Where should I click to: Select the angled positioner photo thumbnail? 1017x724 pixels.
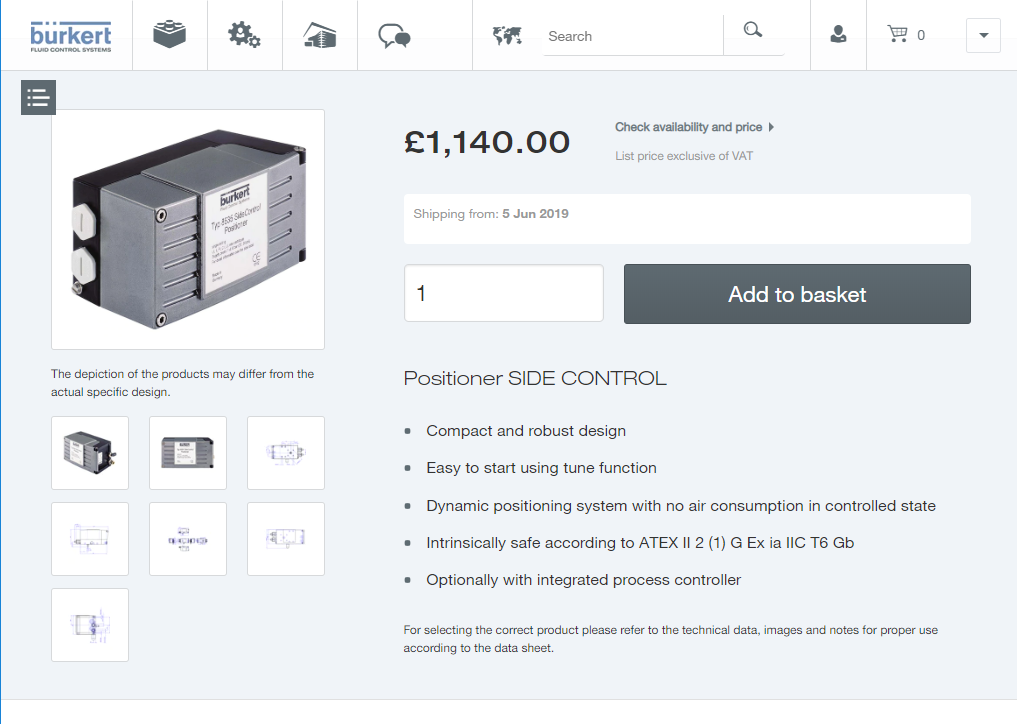pos(90,453)
